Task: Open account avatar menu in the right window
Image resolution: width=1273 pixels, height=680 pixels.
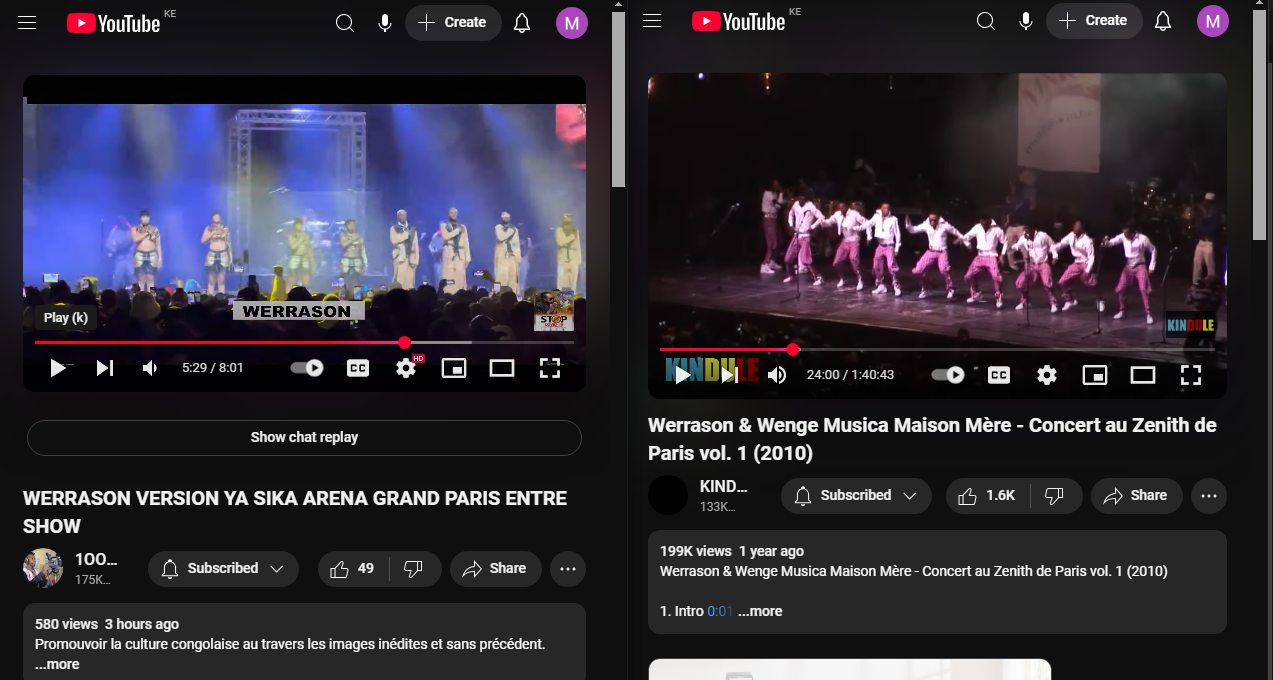Action: [1213, 20]
